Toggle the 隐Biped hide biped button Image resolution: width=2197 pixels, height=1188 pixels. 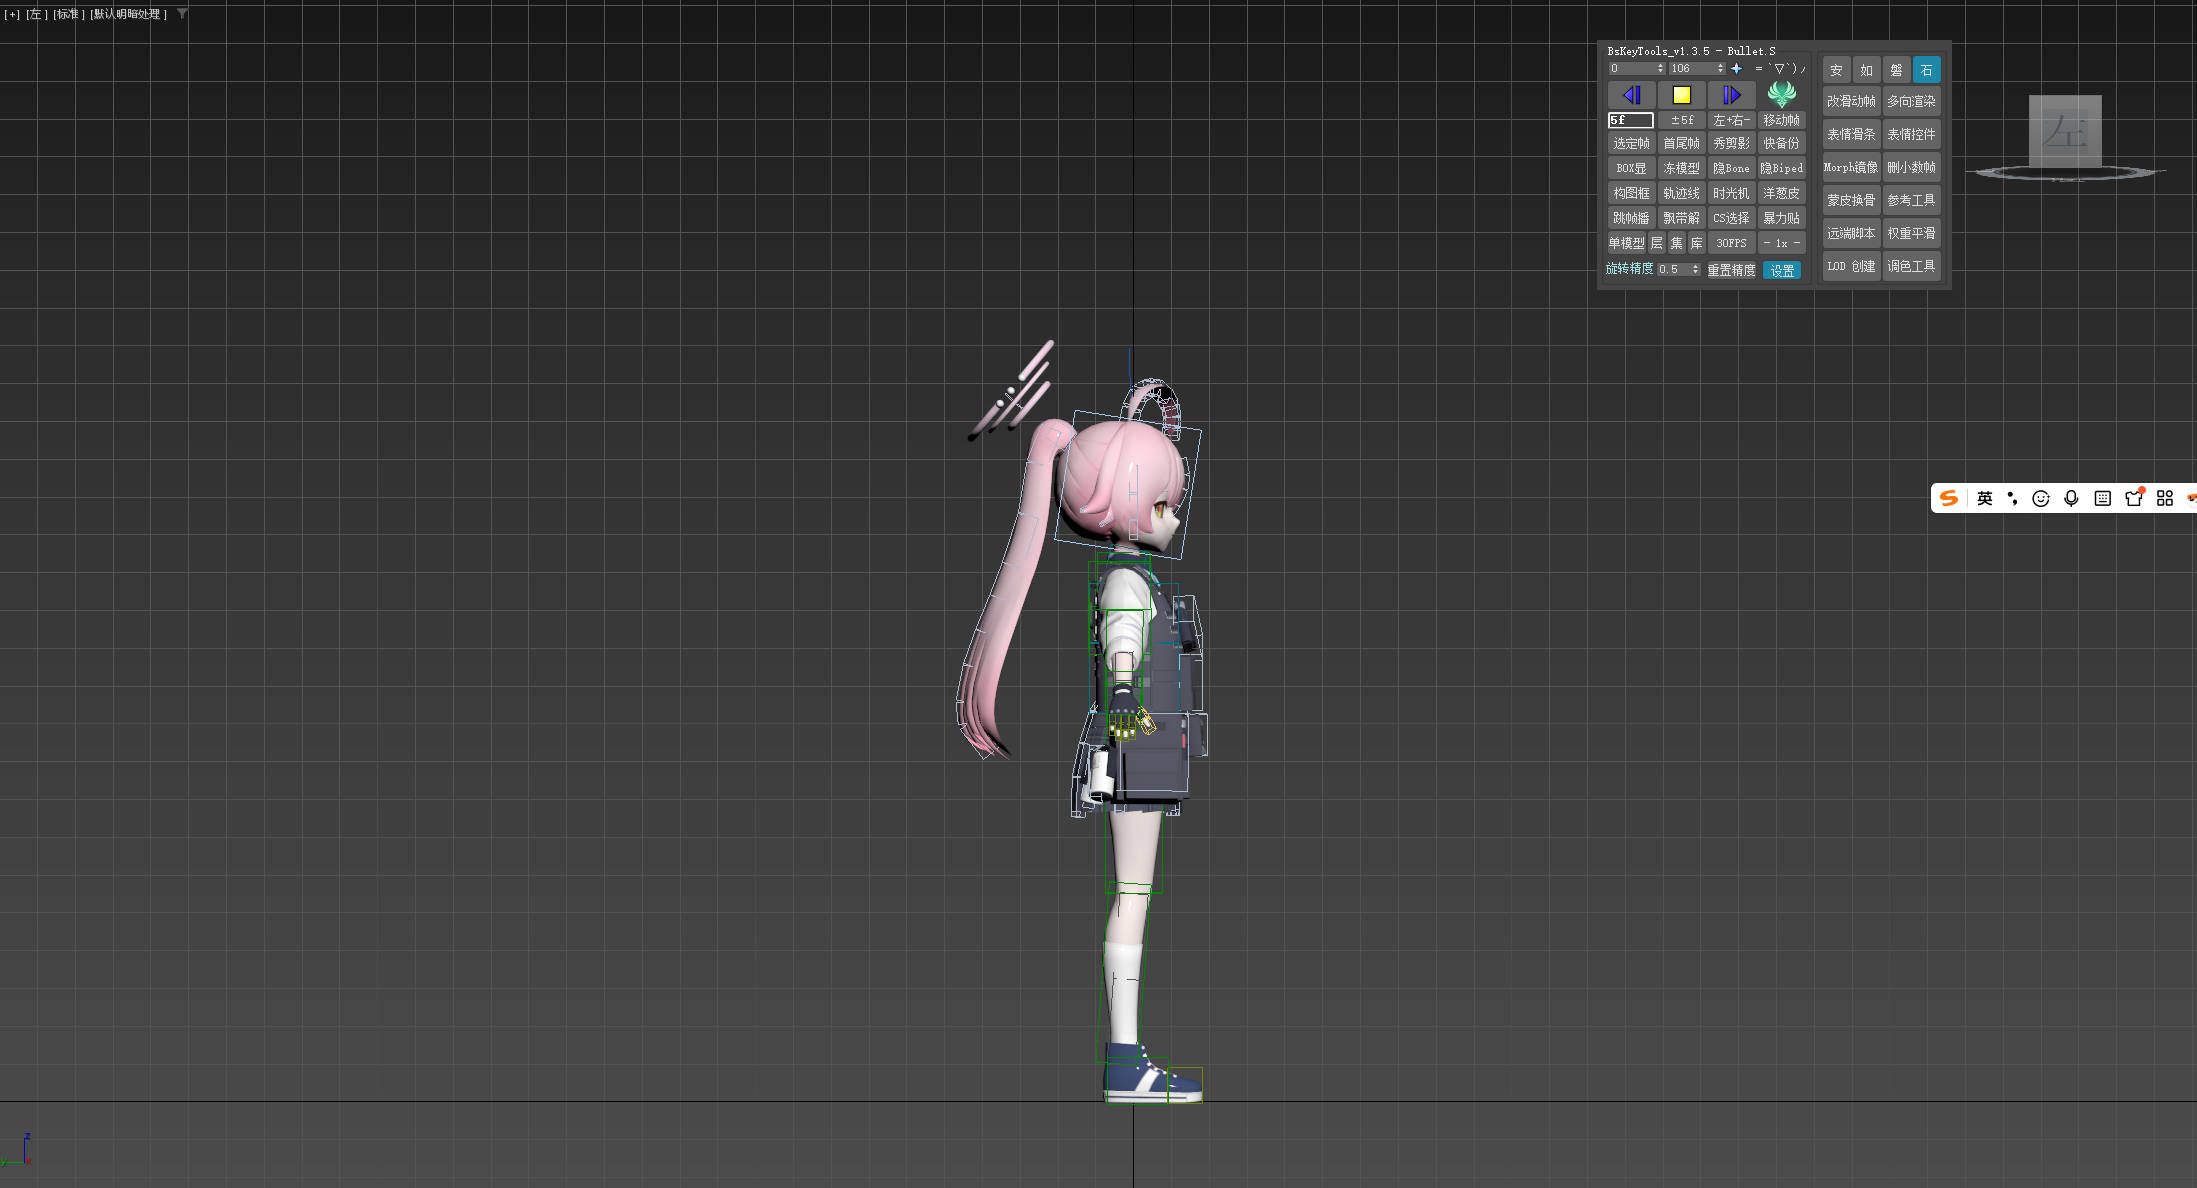1781,168
